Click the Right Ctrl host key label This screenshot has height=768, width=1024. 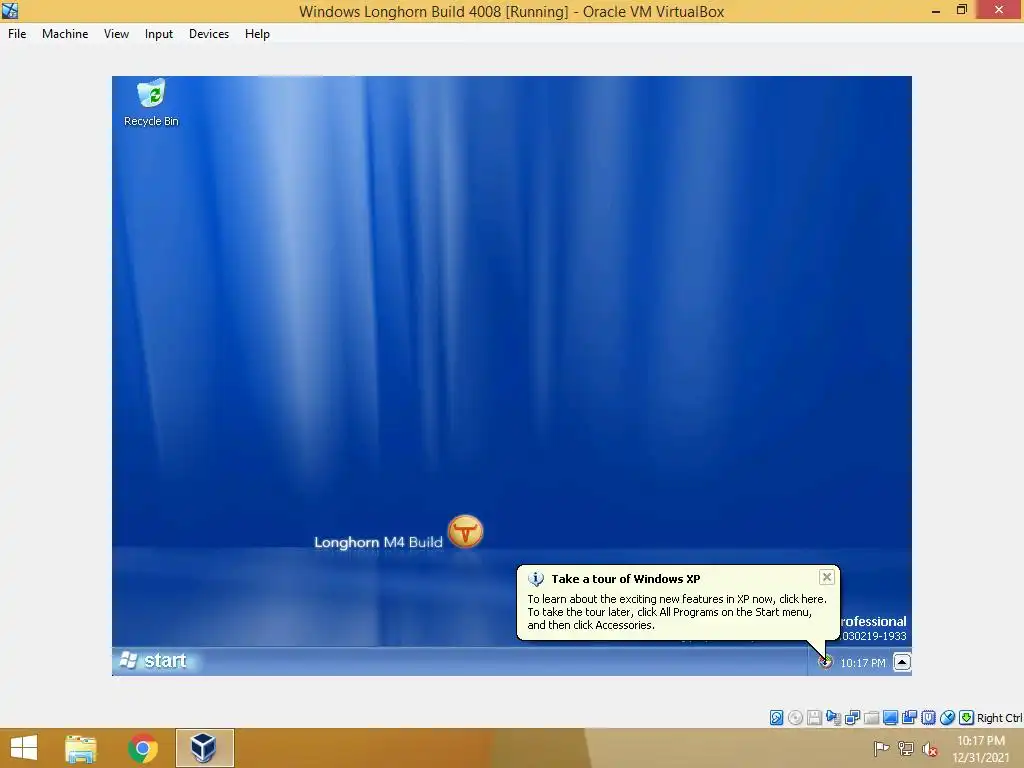click(999, 718)
